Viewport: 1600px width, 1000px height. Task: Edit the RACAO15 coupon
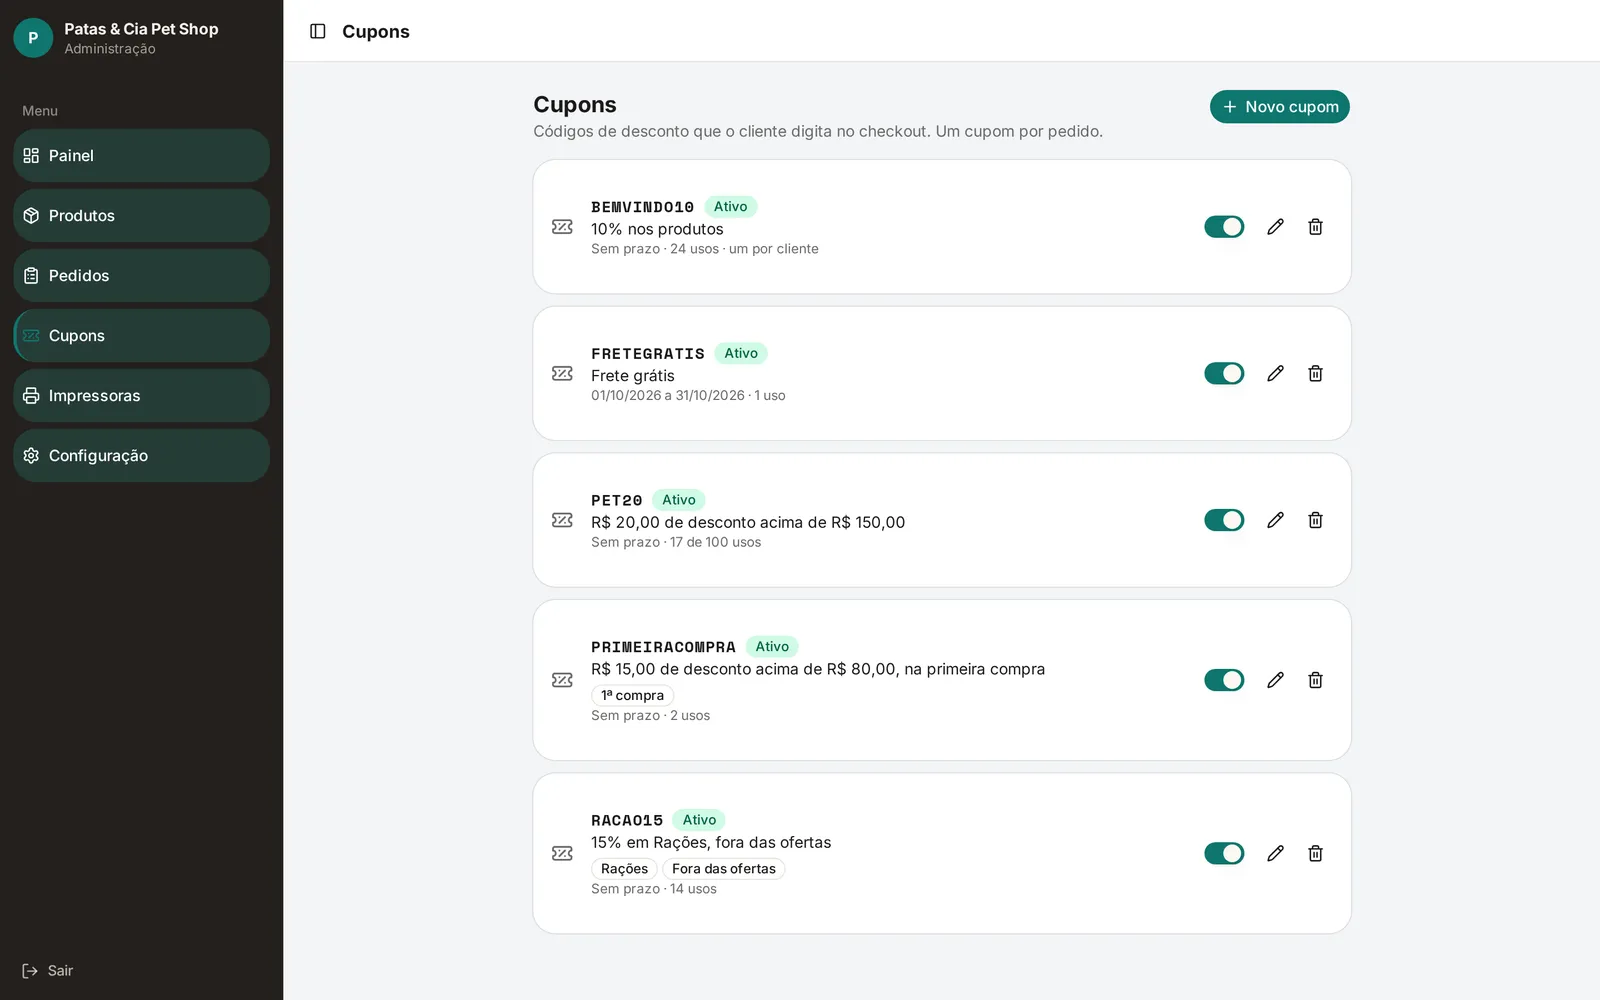click(x=1275, y=853)
